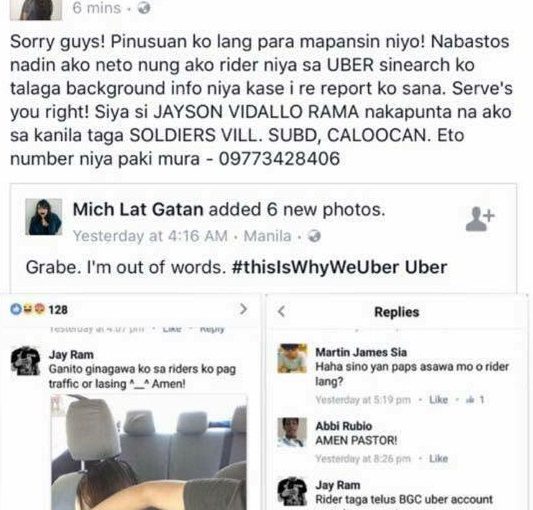The height and width of the screenshot is (510, 533).
Task: Open Mich Lat Gatan's profile picture
Action: [x=44, y=217]
